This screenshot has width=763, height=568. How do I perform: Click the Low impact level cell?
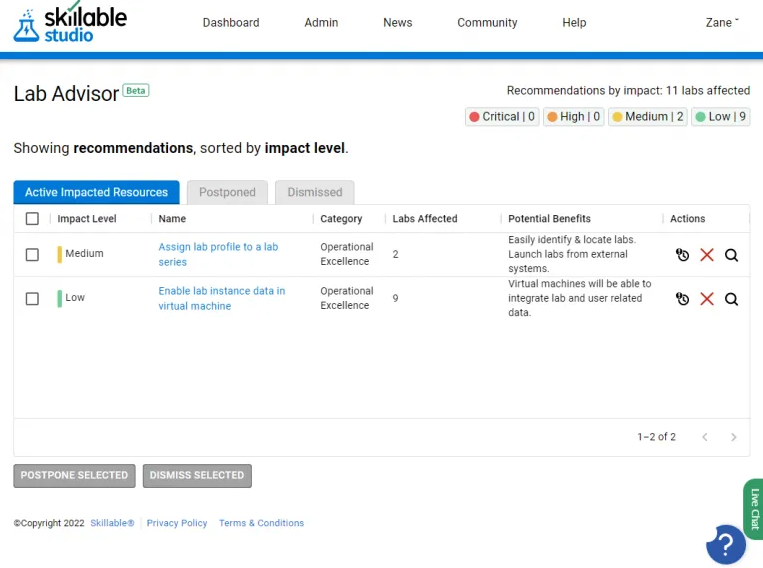[x=71, y=298]
